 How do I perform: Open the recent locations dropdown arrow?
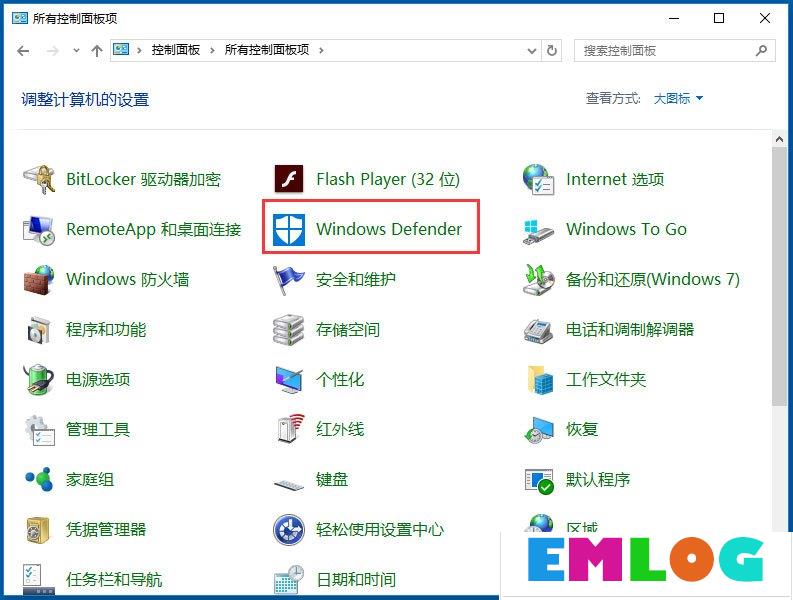[x=76, y=50]
